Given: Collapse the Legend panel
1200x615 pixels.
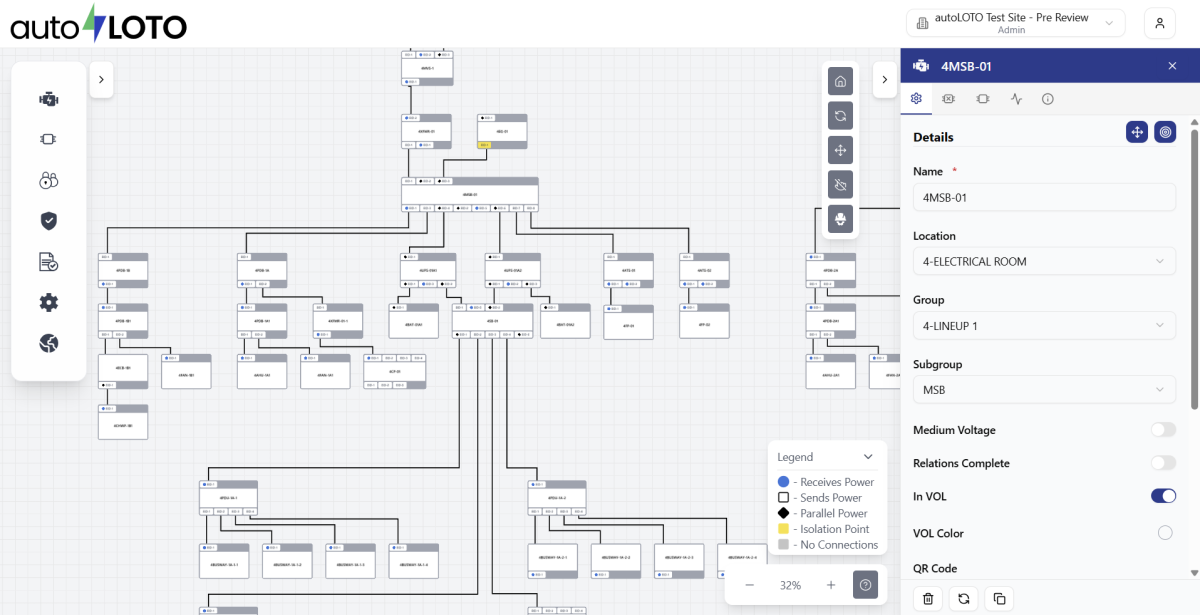Looking at the screenshot, I should coord(868,457).
